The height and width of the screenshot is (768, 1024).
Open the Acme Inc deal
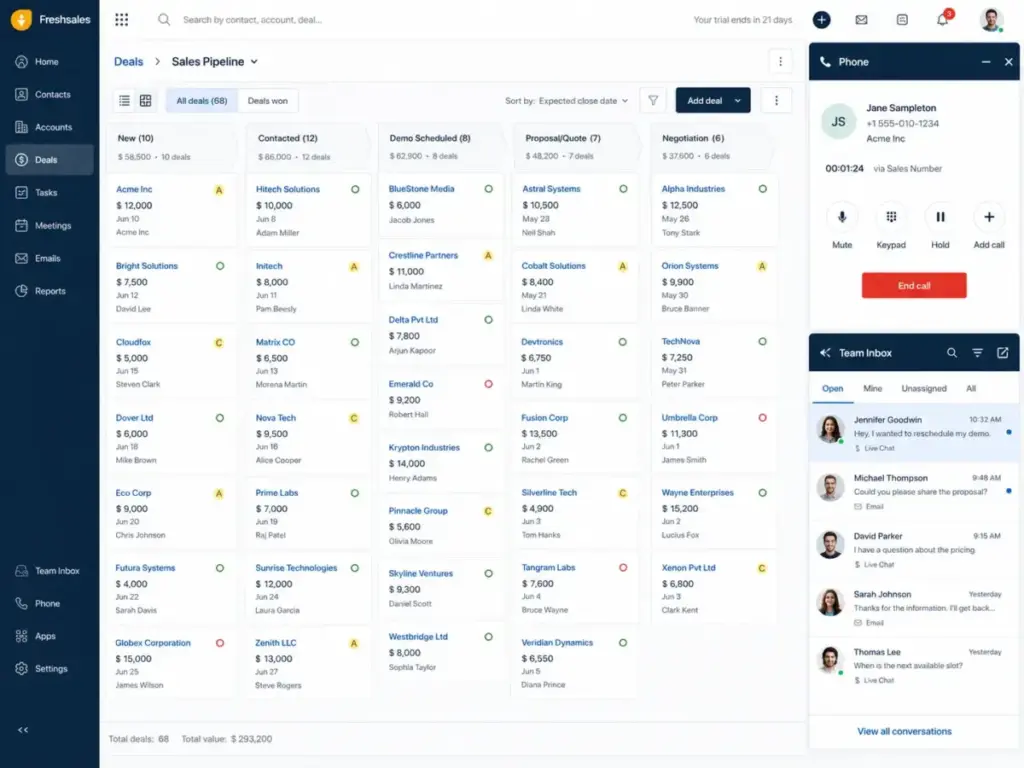click(134, 189)
